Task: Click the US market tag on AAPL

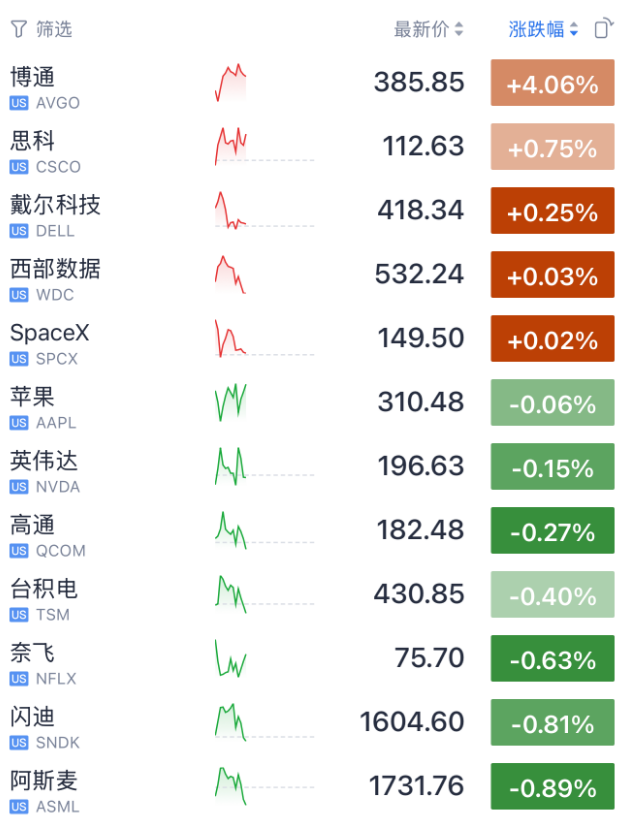Action: point(19,423)
